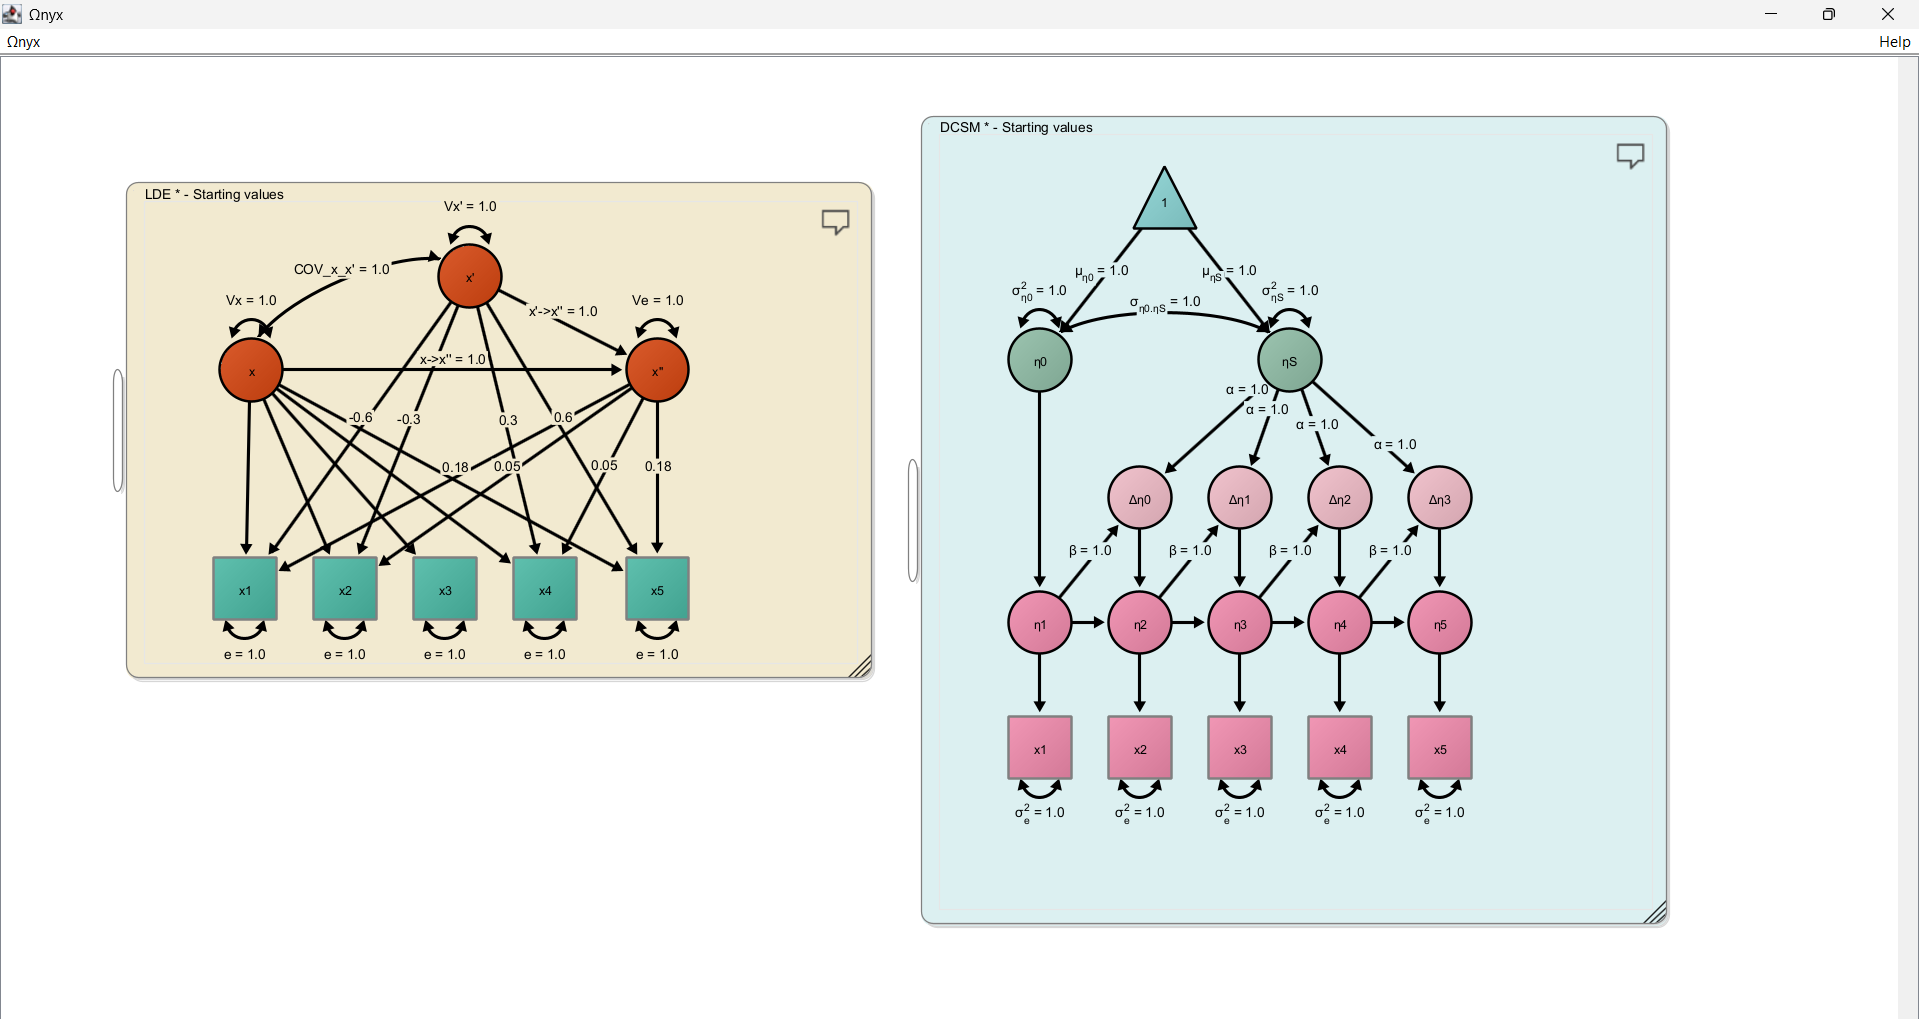Click the comment icon in DCSM panel
The width and height of the screenshot is (1919, 1019).
click(x=1630, y=155)
